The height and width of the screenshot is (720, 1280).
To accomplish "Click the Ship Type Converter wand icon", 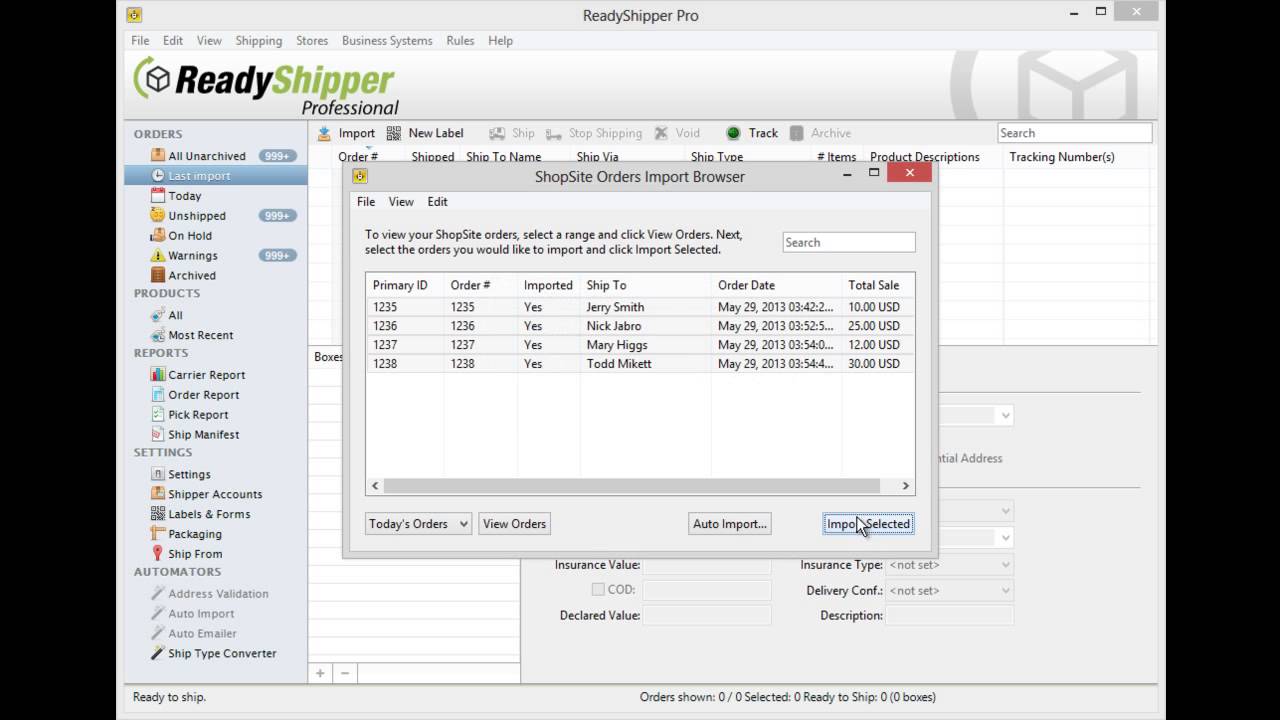I will [158, 653].
